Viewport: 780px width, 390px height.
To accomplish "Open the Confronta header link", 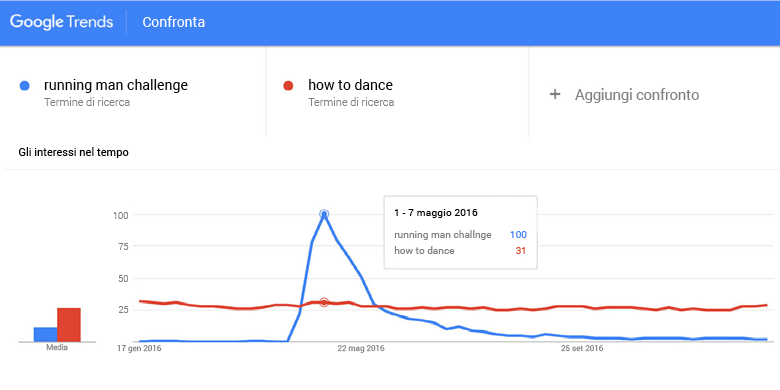I will pos(174,22).
